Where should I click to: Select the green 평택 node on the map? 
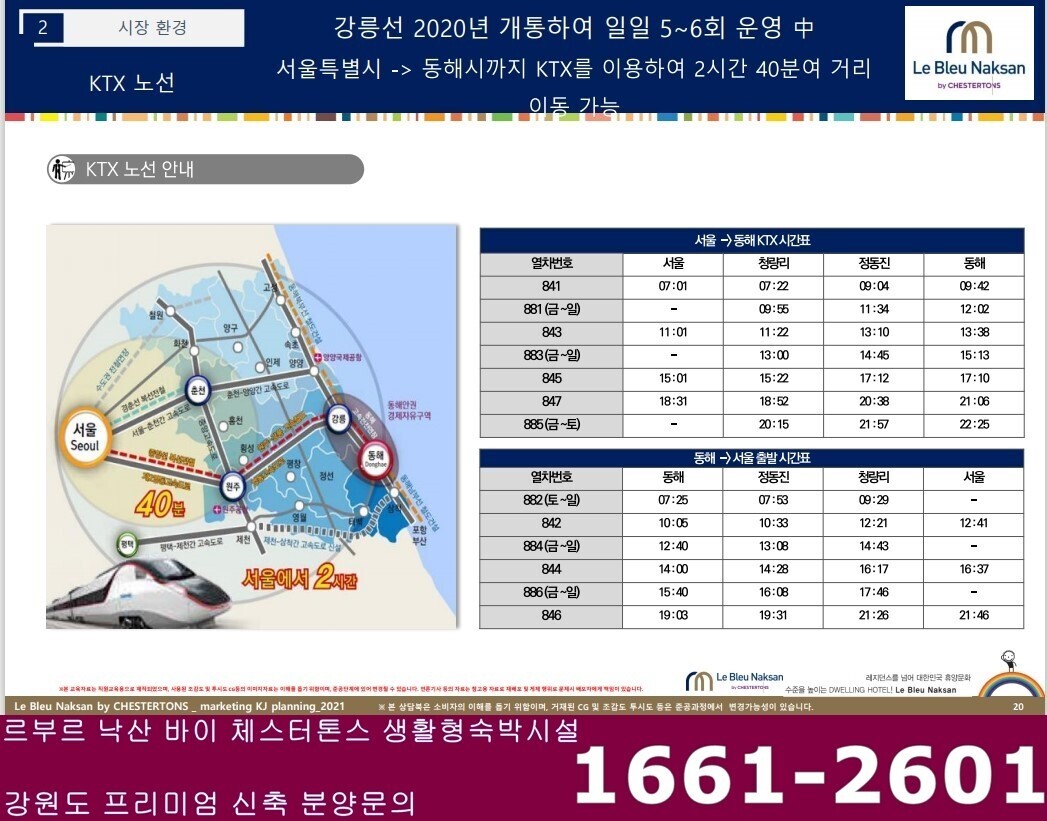click(127, 545)
